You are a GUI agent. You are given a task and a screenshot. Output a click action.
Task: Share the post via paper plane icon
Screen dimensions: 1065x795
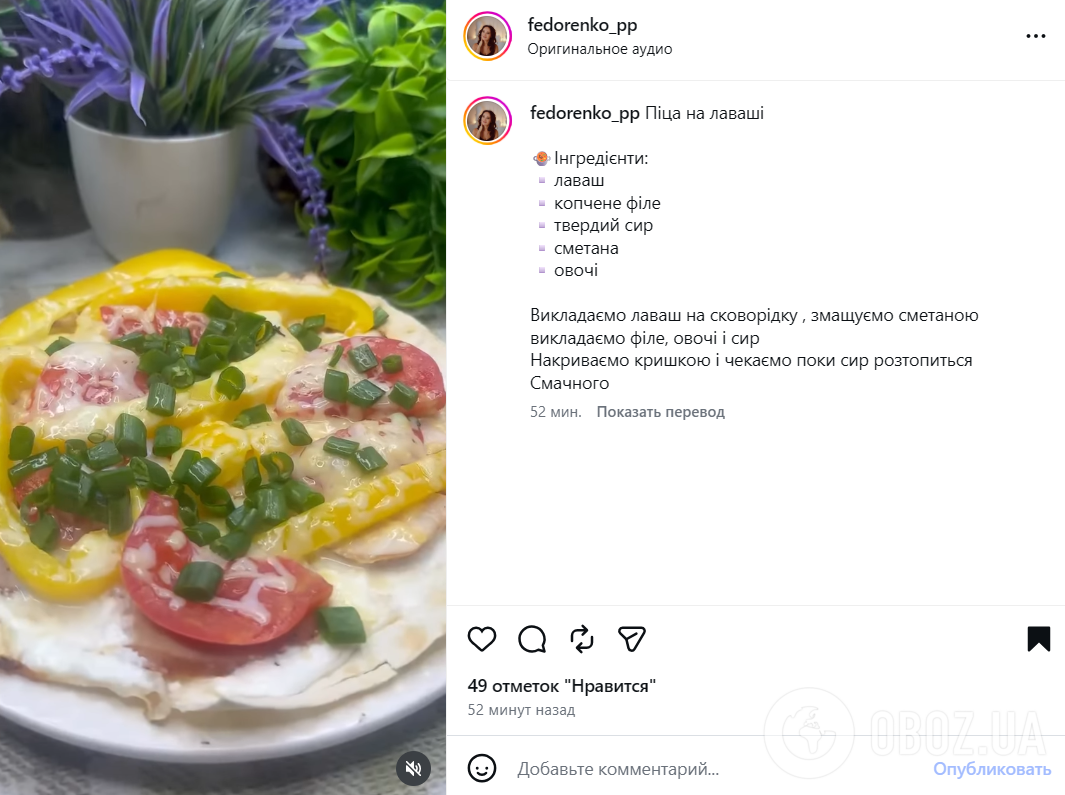(632, 639)
